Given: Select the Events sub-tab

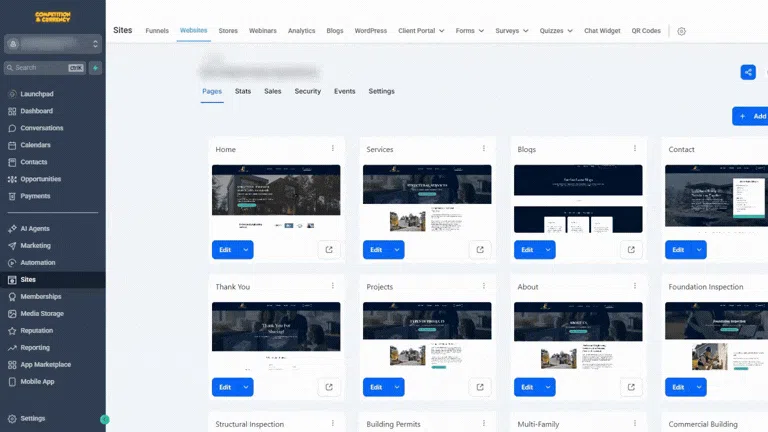Looking at the screenshot, I should pos(344,91).
